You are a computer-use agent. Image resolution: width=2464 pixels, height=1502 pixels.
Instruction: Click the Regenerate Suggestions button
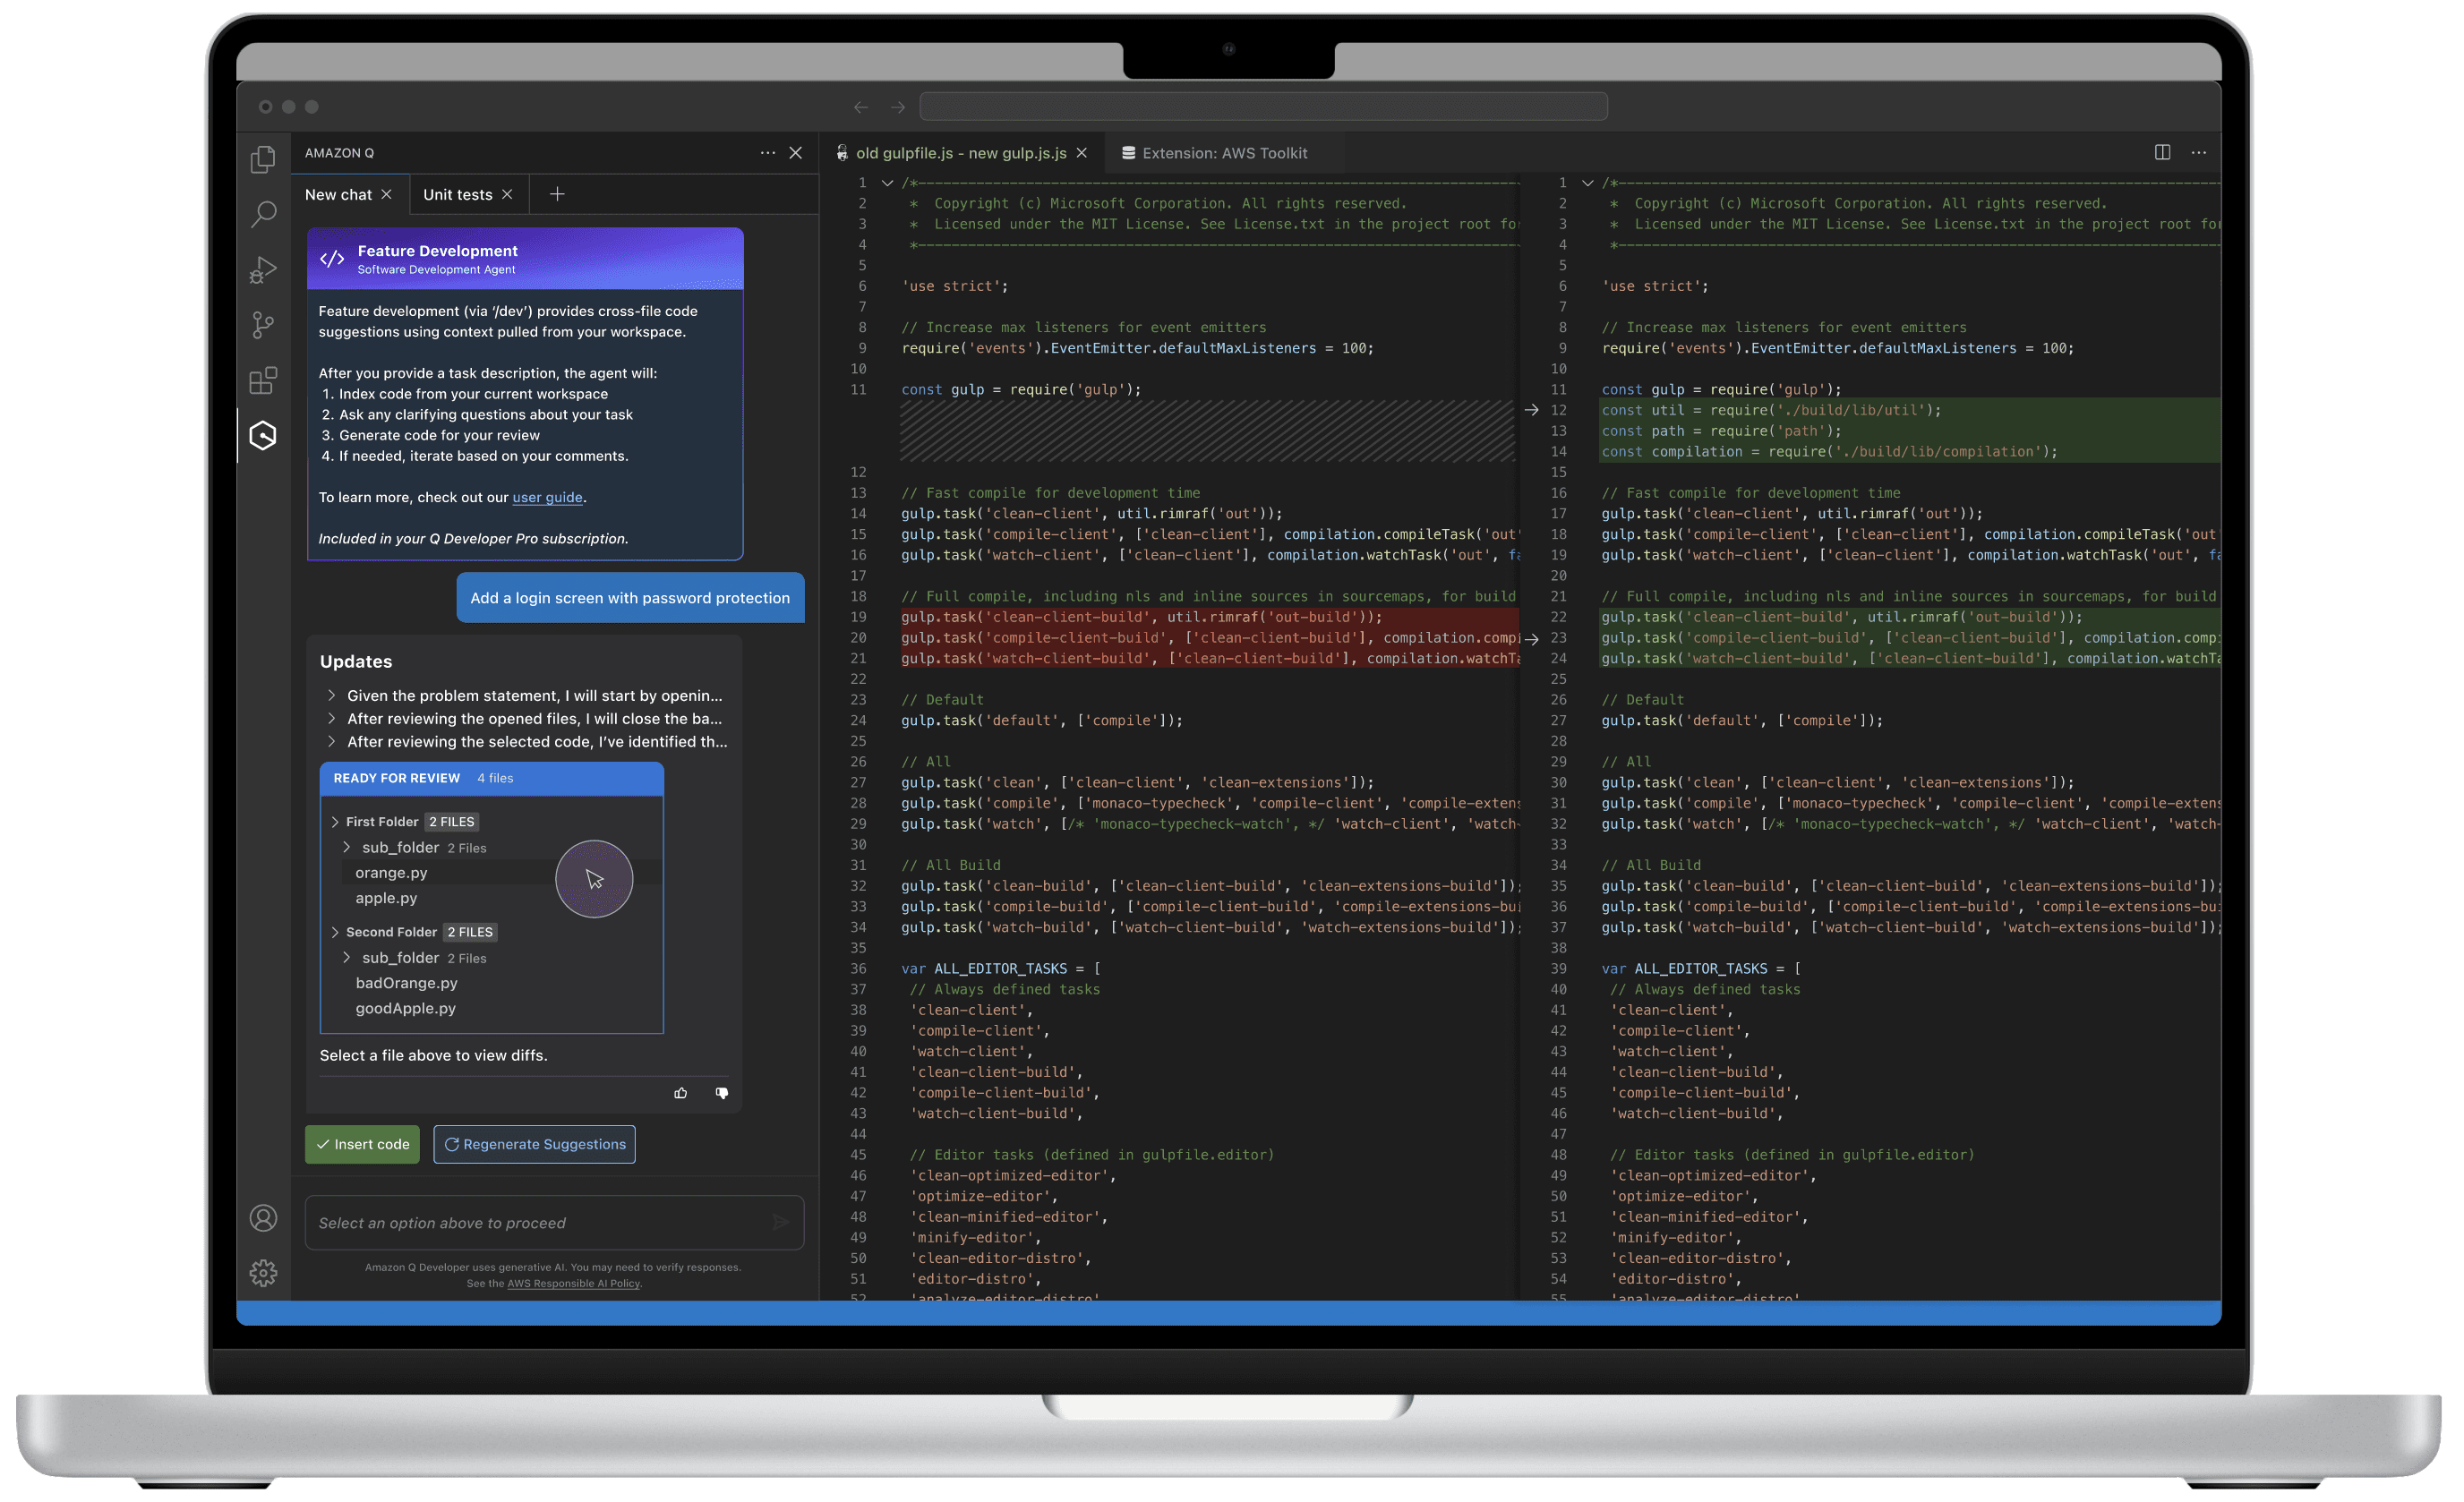pos(534,1144)
